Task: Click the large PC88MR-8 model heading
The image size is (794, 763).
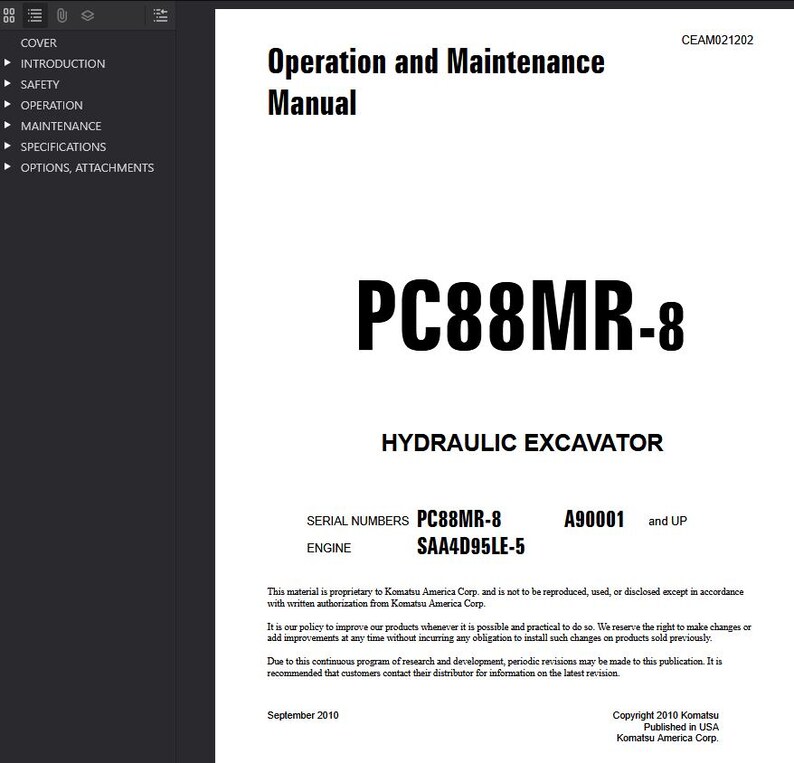Action: [521, 315]
